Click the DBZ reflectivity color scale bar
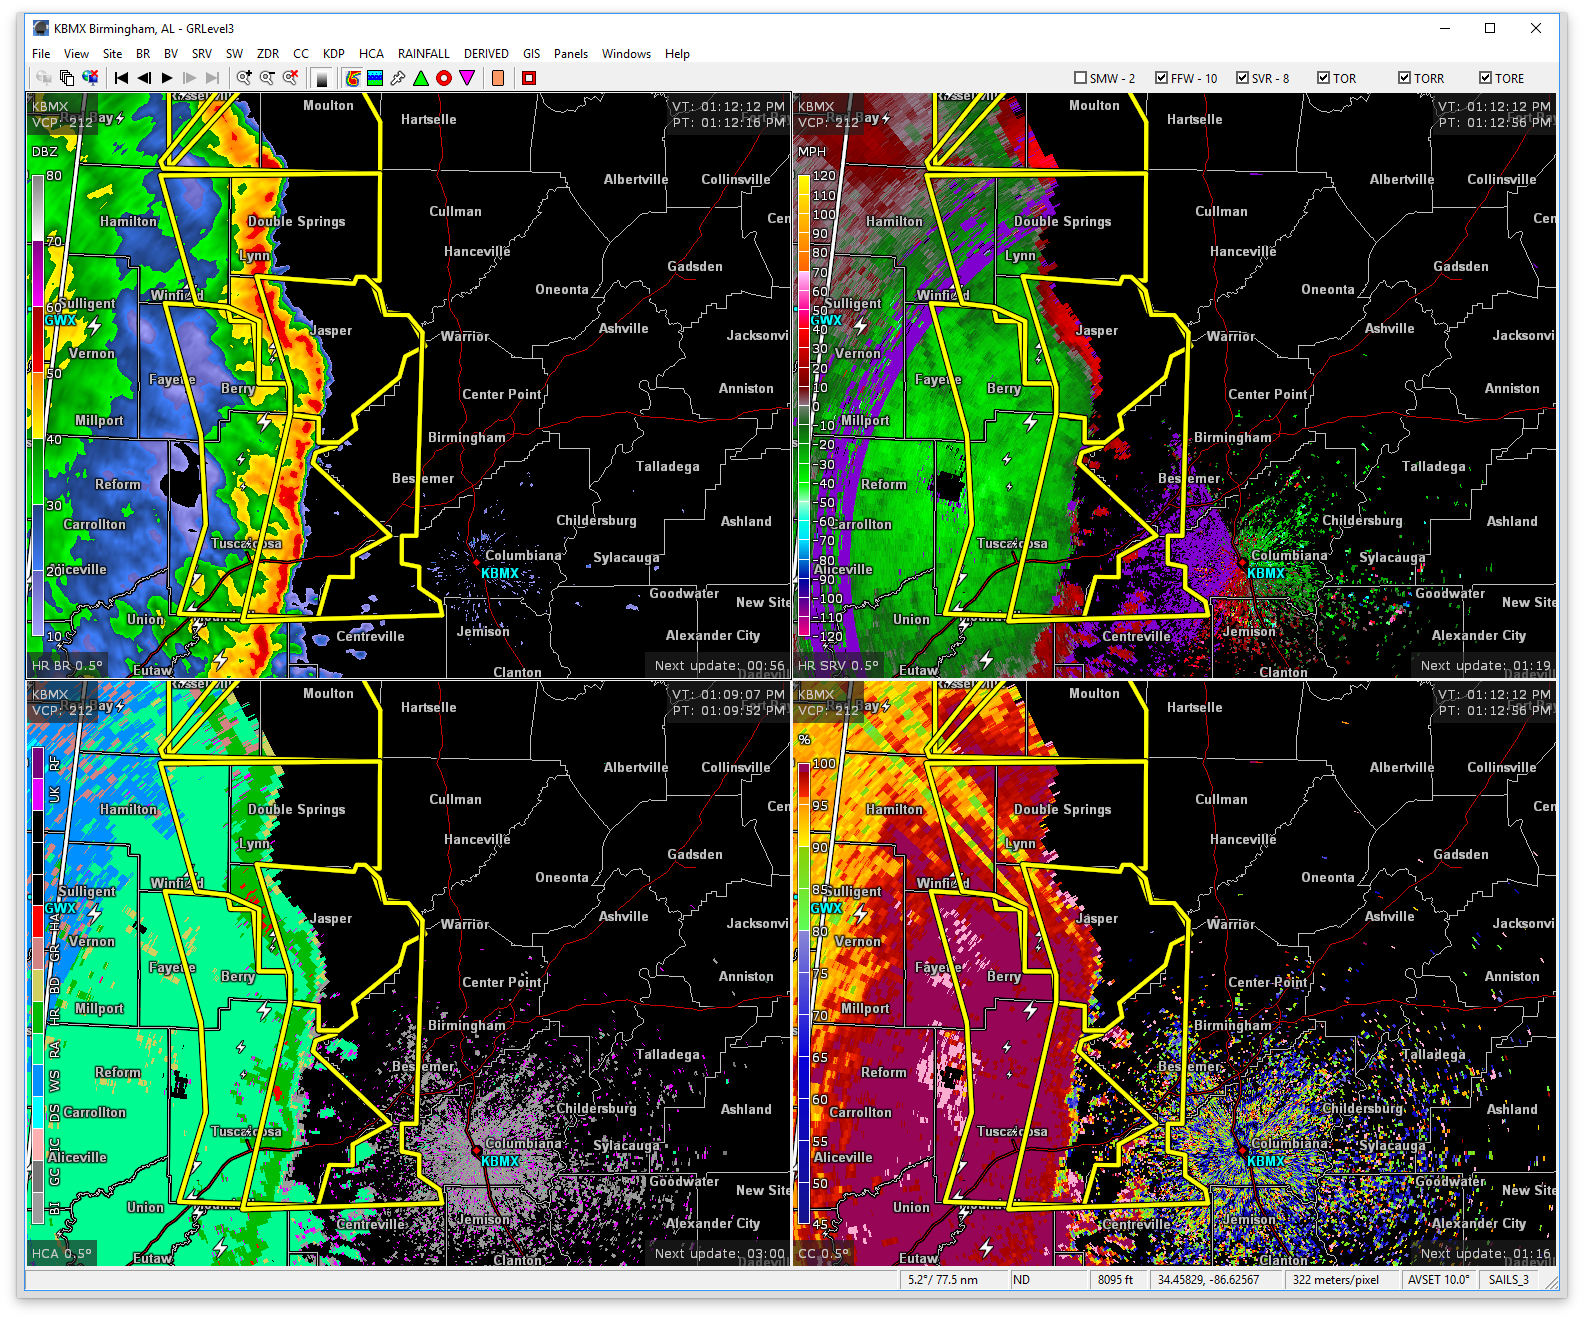The image size is (1584, 1319). 38,405
